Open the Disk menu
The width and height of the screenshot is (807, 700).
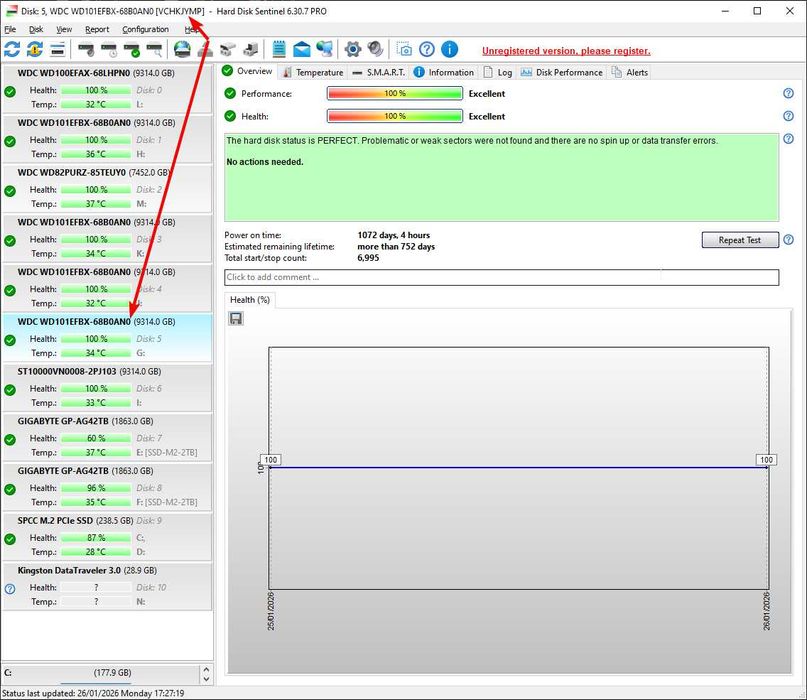(x=36, y=29)
